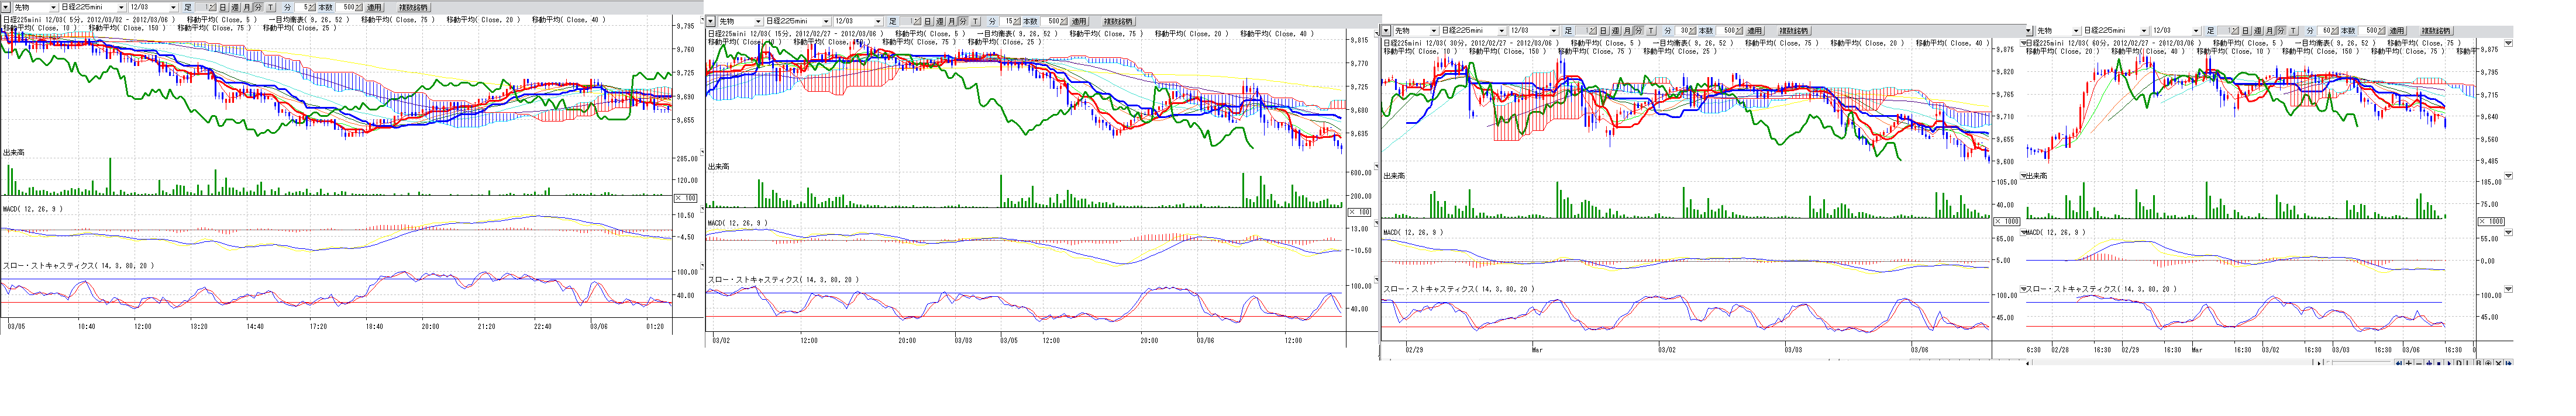This screenshot has height=416, width=2576.
Task: Open the arrow menu left of 先物 in the 60-minute chart
Action: pos(2029,31)
